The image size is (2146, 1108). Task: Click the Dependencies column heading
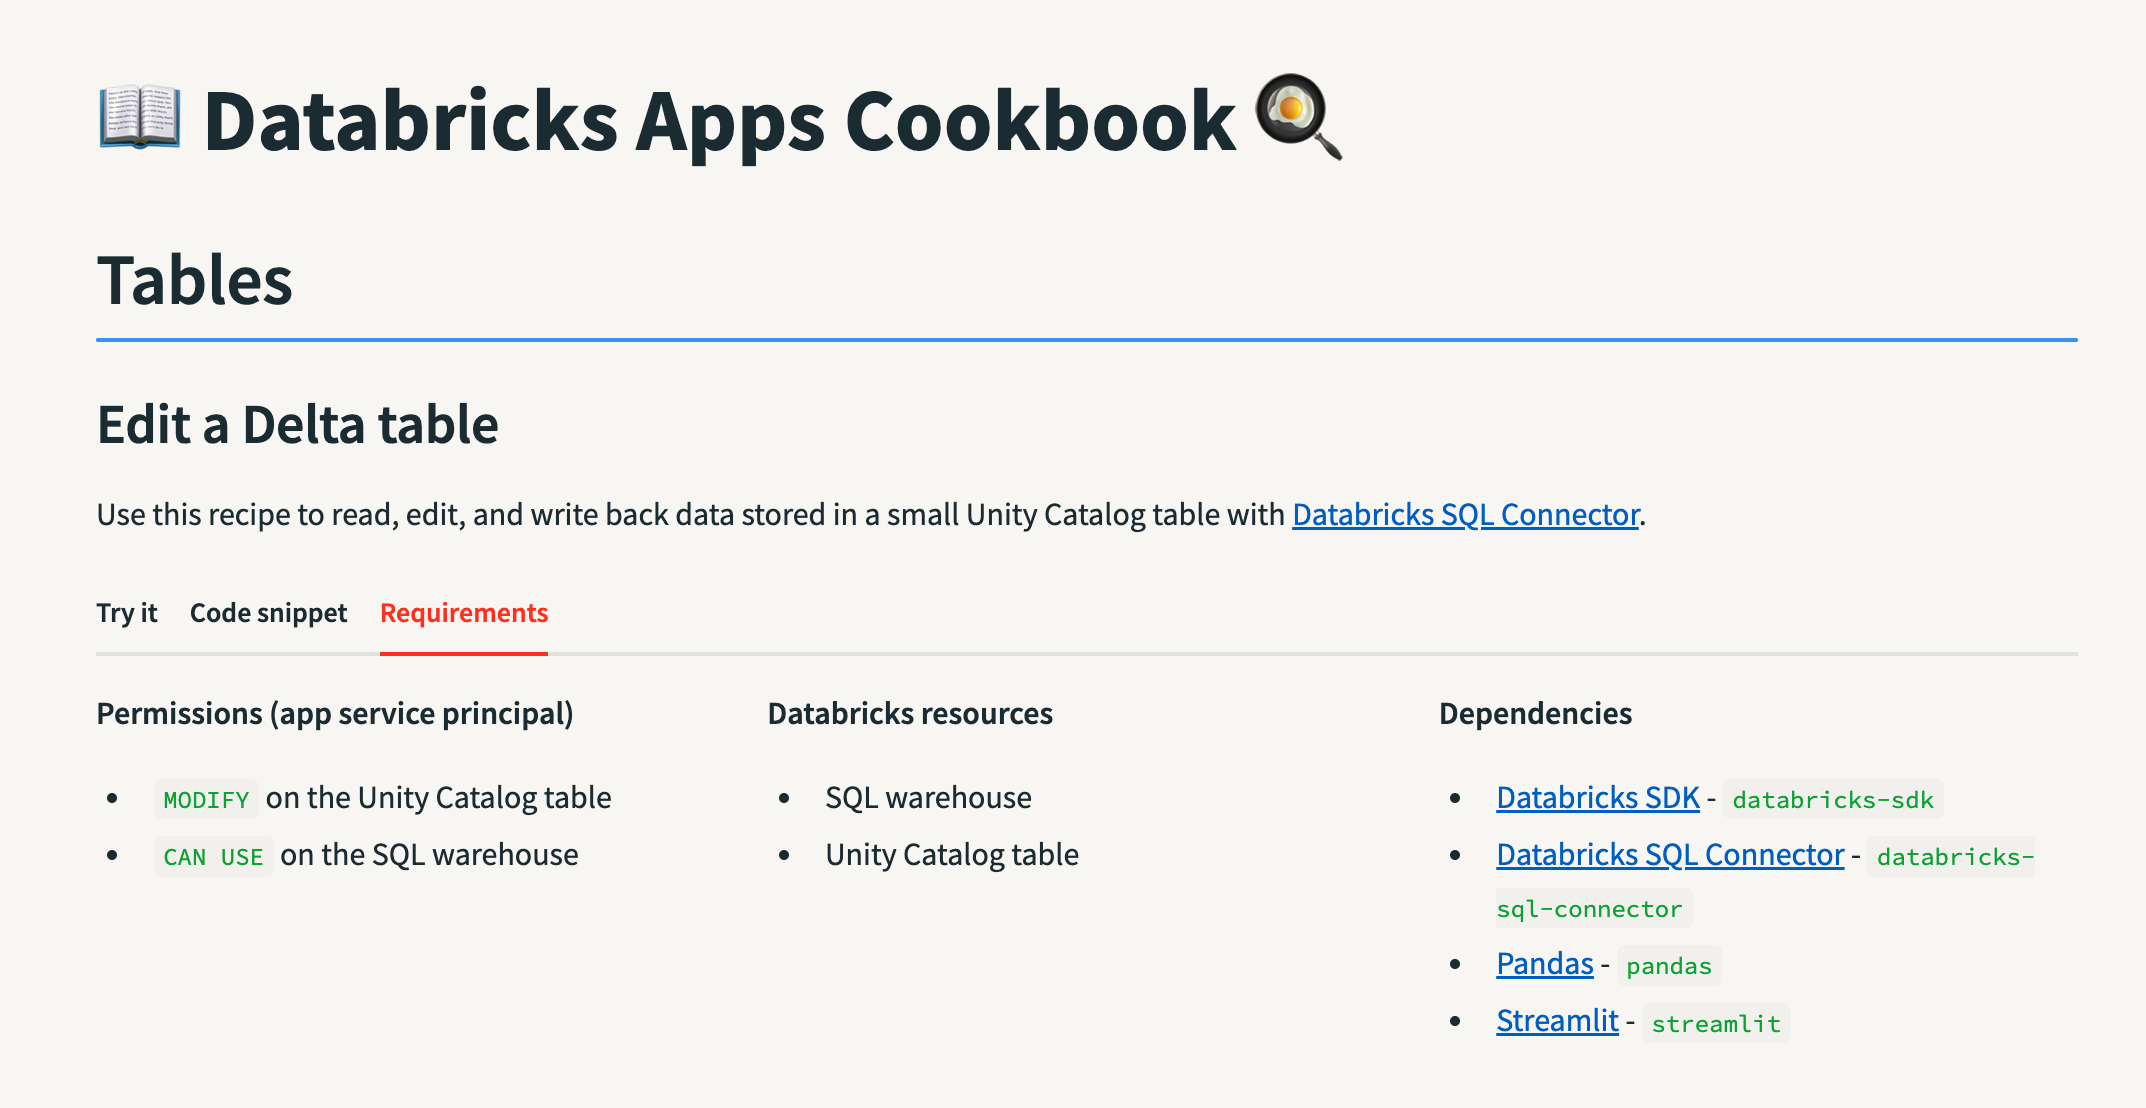click(1535, 713)
